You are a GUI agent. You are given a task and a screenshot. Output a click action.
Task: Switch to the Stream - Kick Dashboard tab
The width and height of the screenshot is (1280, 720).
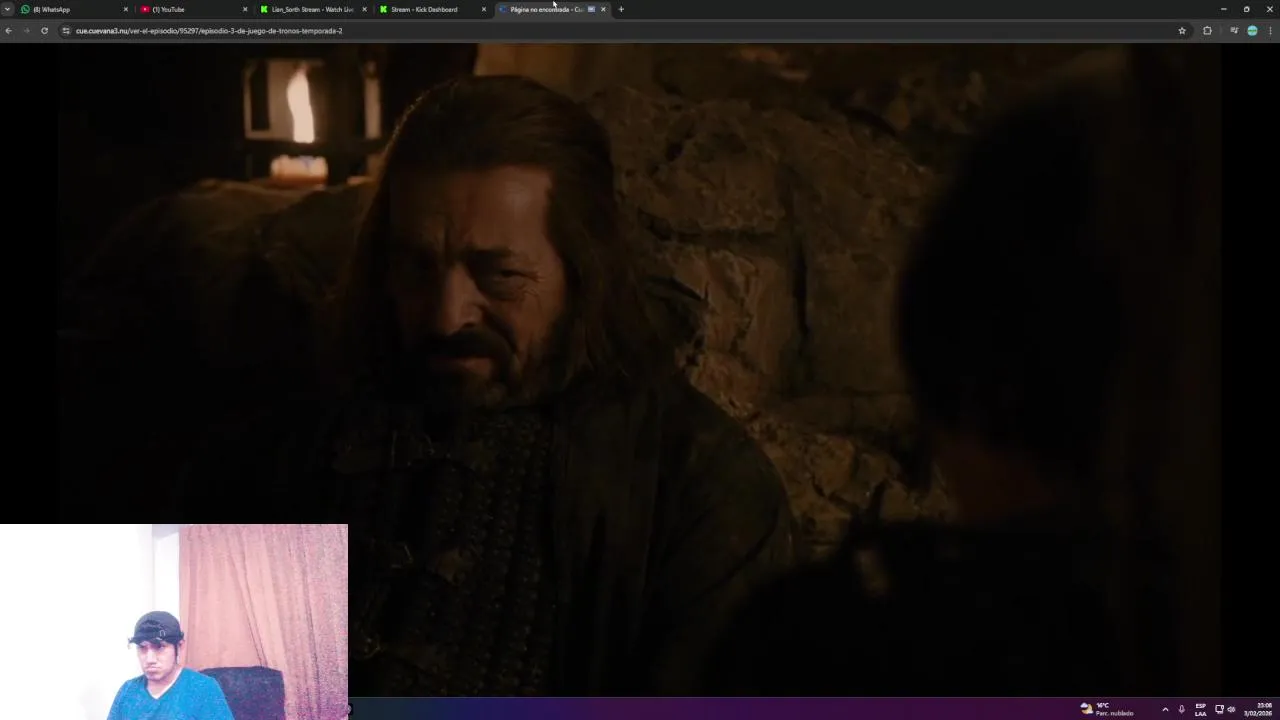[x=432, y=9]
